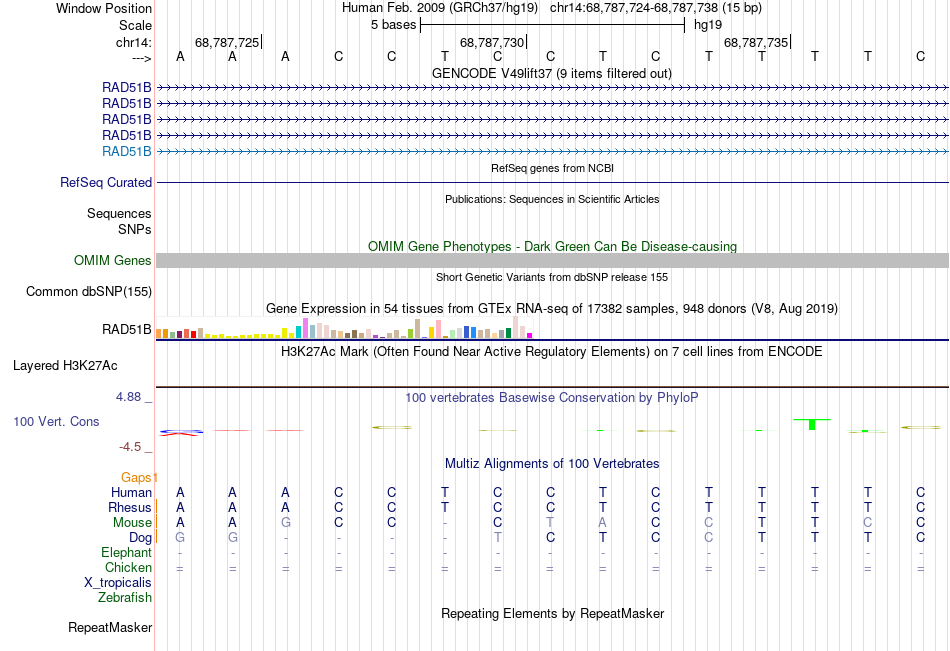Click the tall green PhyloP conservation bar
This screenshot has width=950, height=651.
click(812, 424)
